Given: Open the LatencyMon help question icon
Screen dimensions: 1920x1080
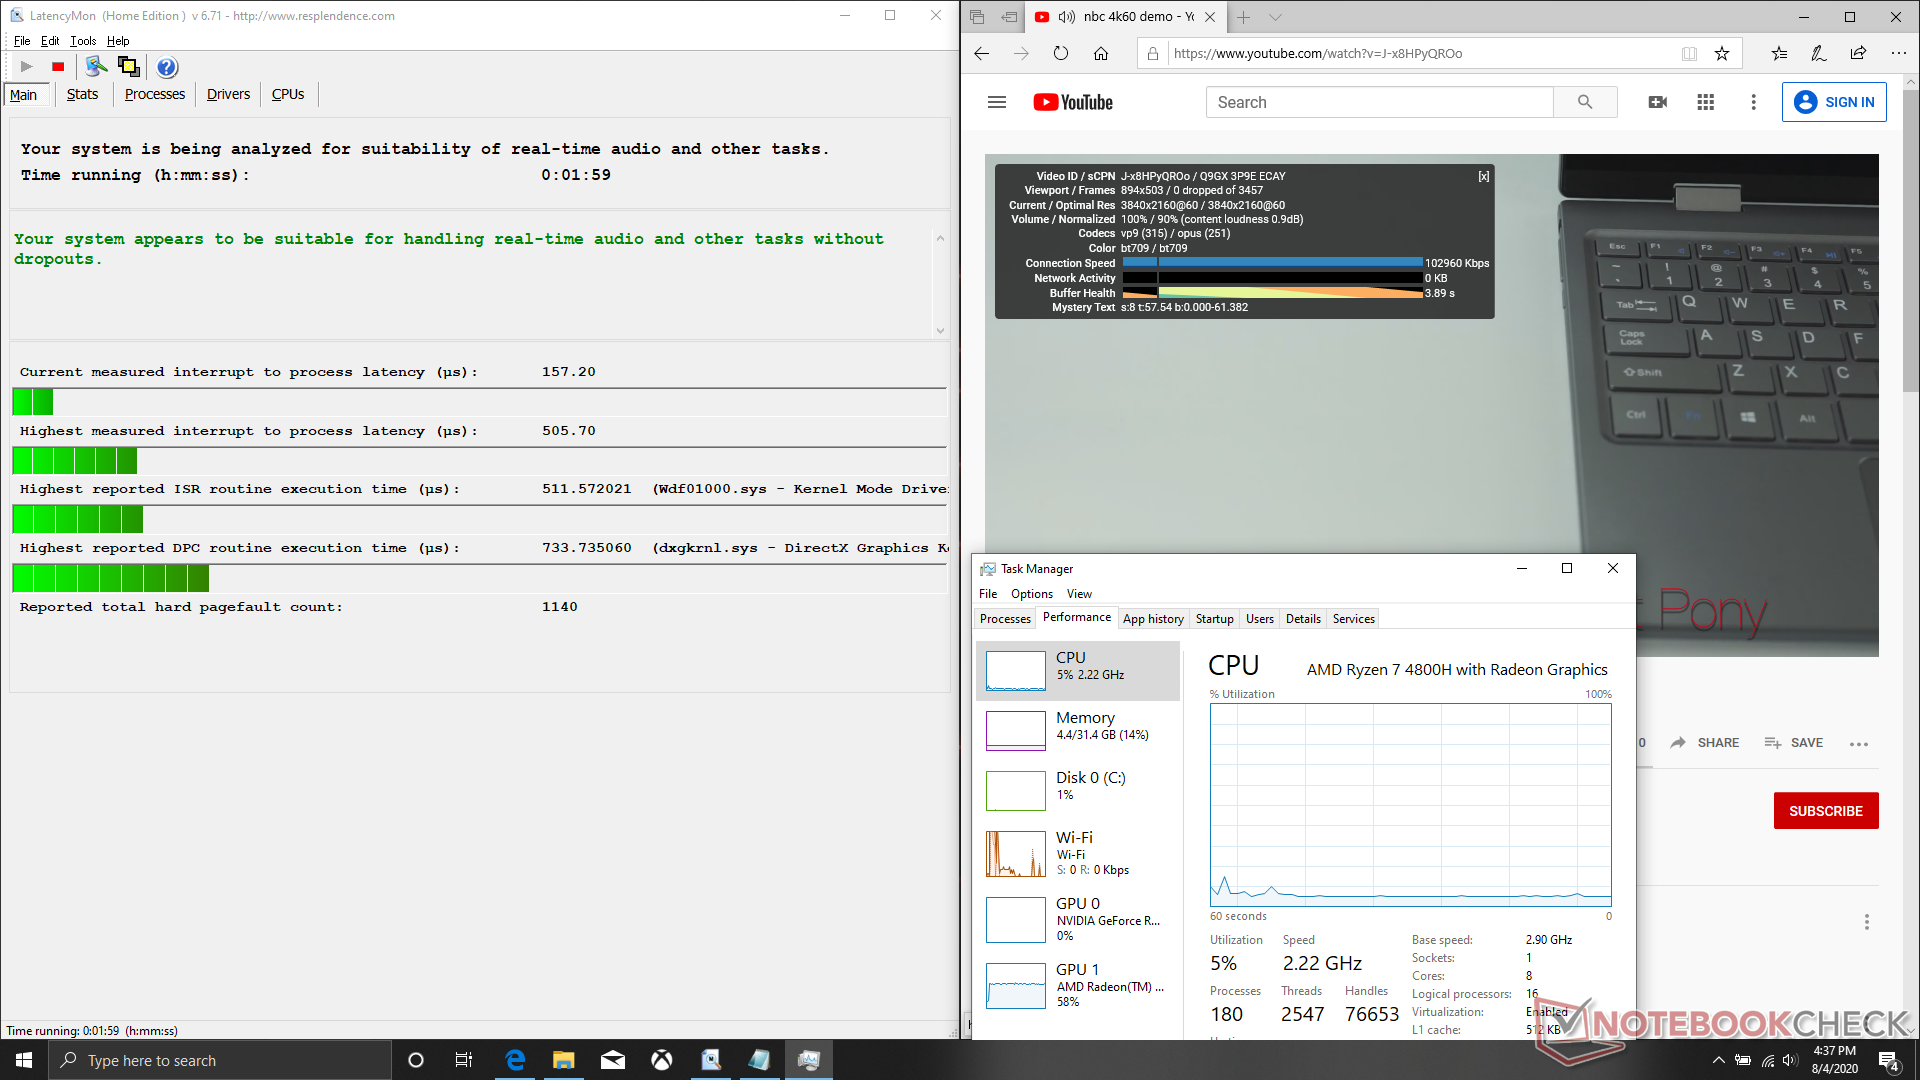Looking at the screenshot, I should 167,67.
